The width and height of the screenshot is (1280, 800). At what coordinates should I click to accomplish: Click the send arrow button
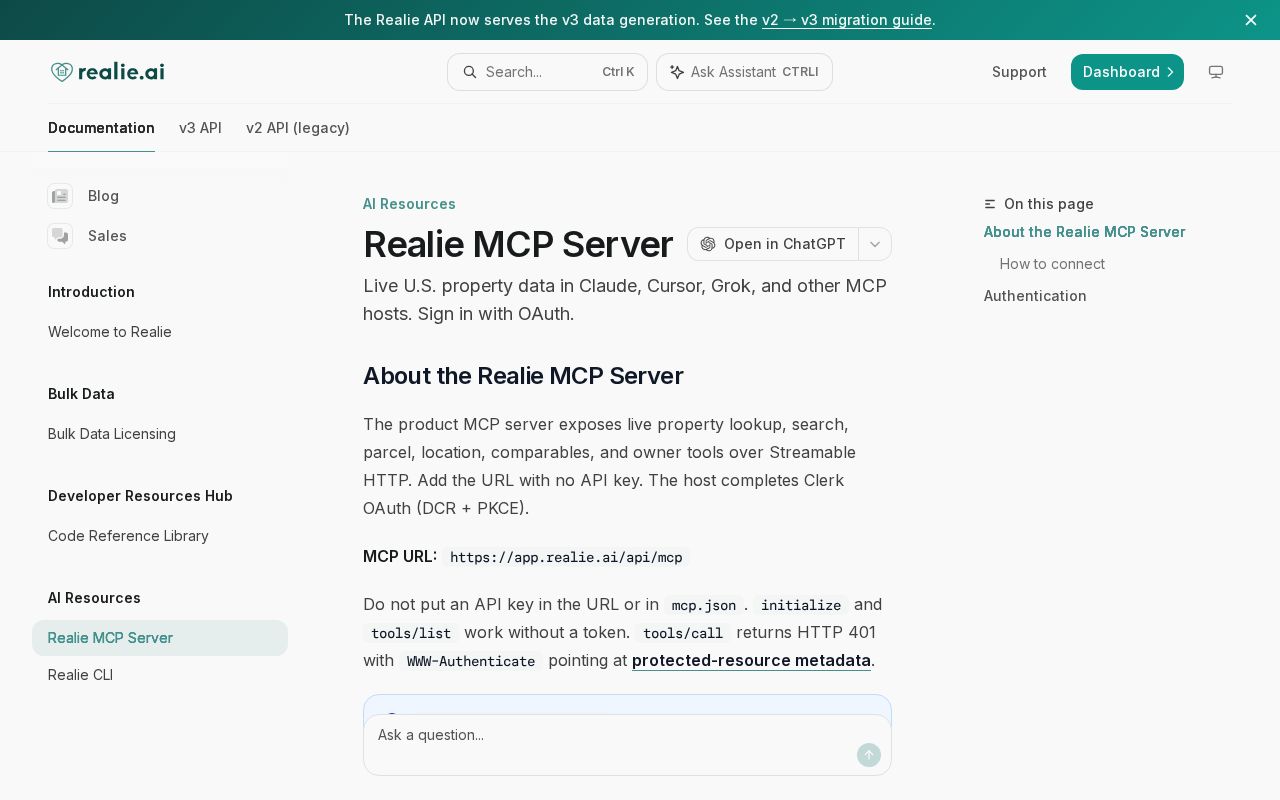pos(869,755)
